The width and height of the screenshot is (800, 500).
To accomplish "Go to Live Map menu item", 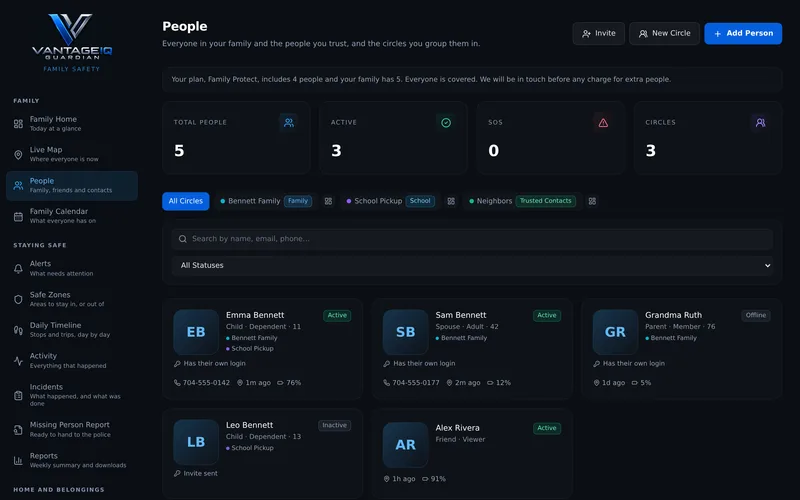I will pos(72,155).
